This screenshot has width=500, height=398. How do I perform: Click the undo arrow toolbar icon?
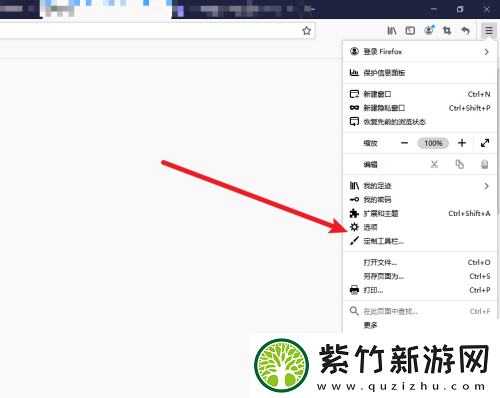click(x=465, y=31)
